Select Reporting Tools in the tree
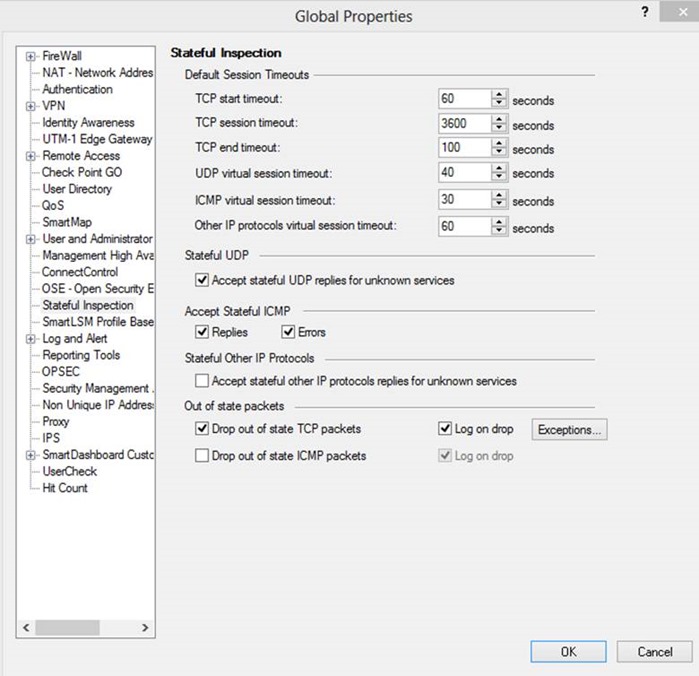The width and height of the screenshot is (699, 676). coord(81,355)
